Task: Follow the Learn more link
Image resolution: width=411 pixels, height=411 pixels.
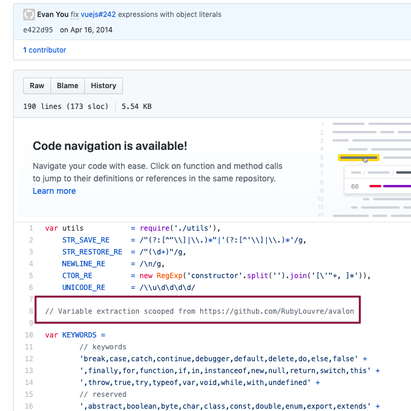Action: pos(54,191)
